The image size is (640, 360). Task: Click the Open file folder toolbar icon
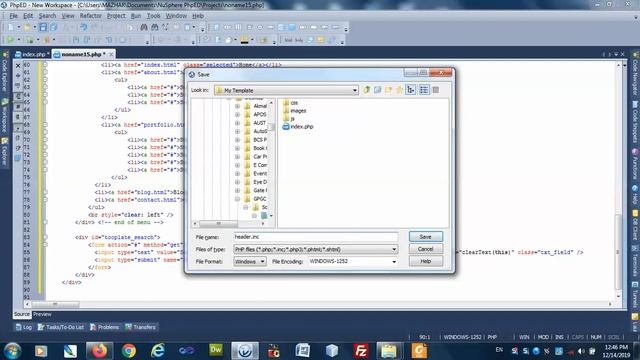(27, 27)
